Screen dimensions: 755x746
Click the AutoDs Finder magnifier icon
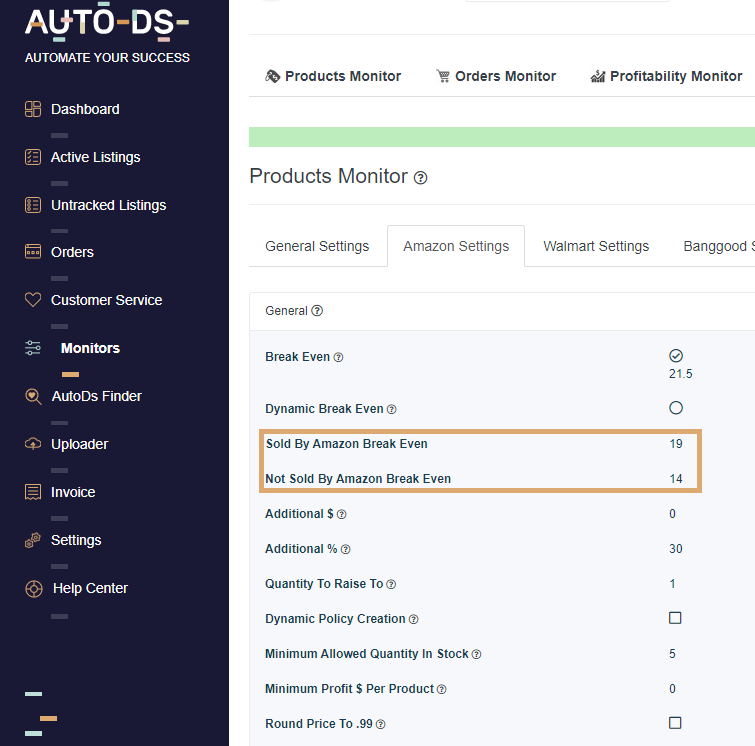33,396
